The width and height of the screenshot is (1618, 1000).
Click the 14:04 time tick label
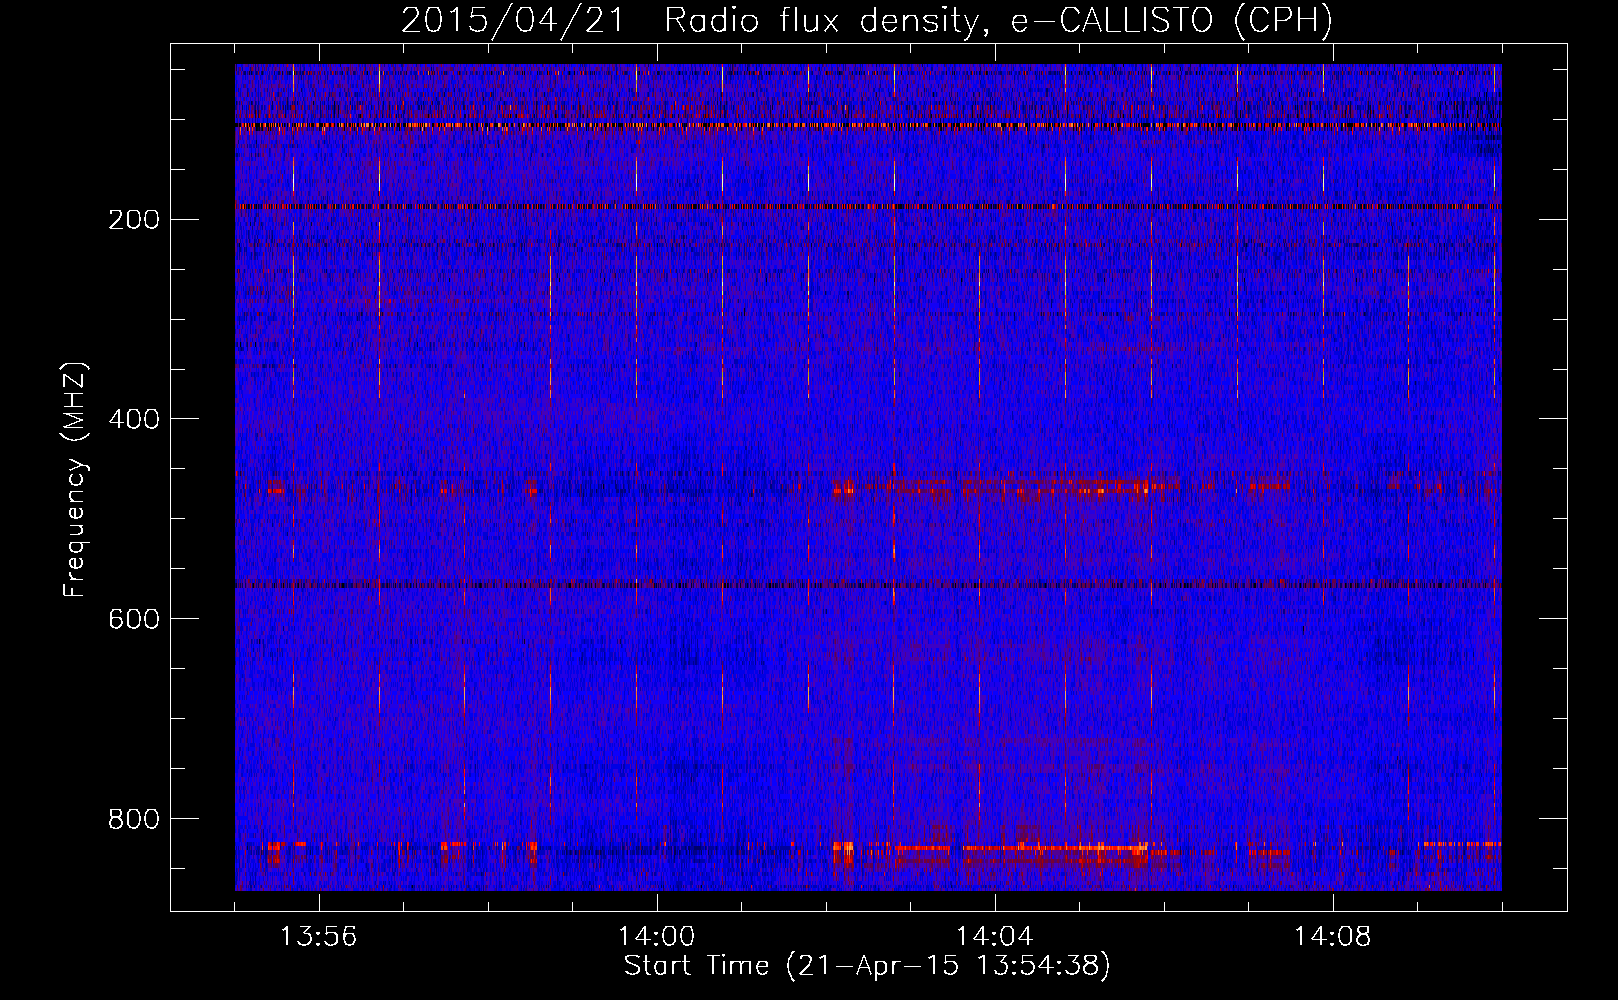pyautogui.click(x=994, y=937)
